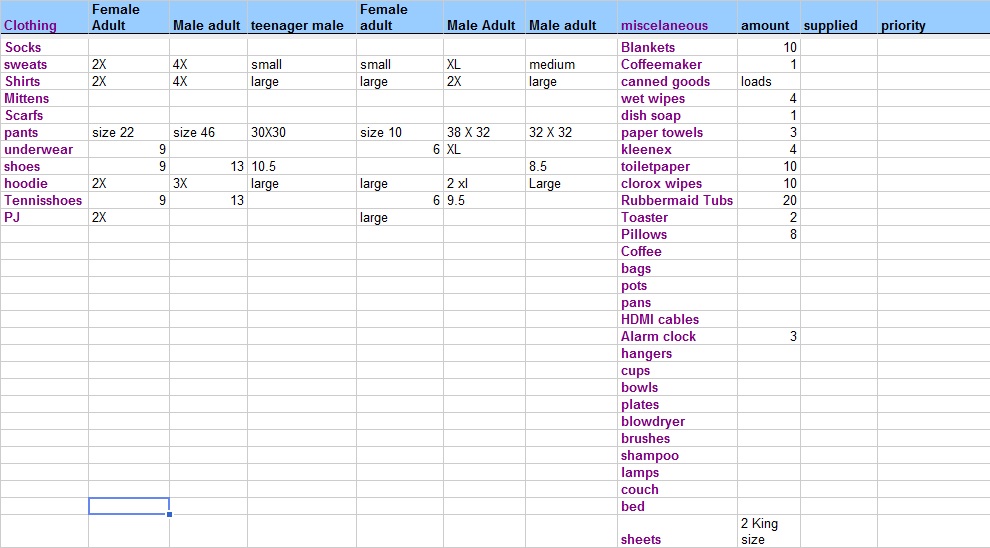Viewport: 990px width, 548px height.
Task: Select the 38 X 32 pants cell
Action: click(x=468, y=132)
